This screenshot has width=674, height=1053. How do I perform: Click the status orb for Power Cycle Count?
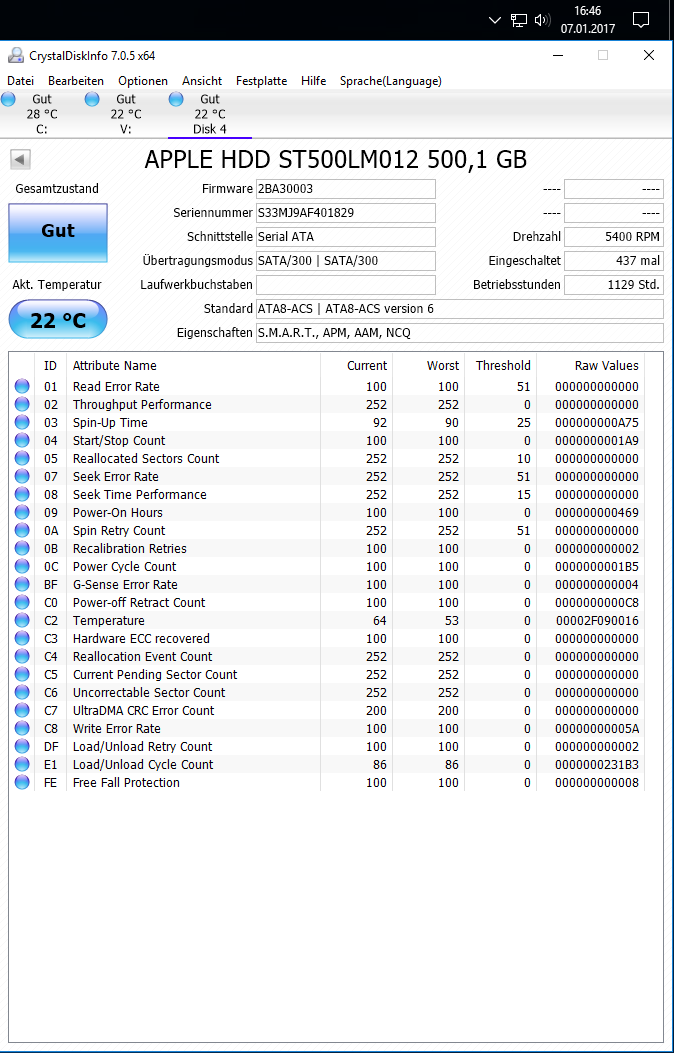(22, 566)
